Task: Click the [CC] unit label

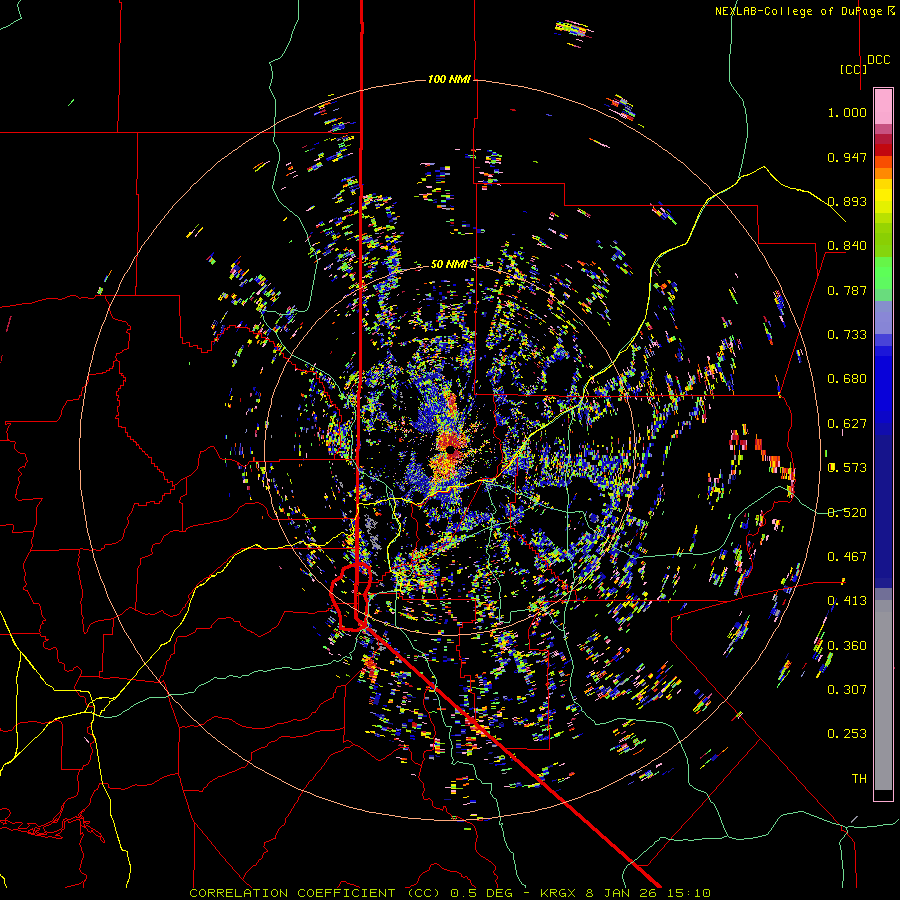Action: pyautogui.click(x=853, y=69)
